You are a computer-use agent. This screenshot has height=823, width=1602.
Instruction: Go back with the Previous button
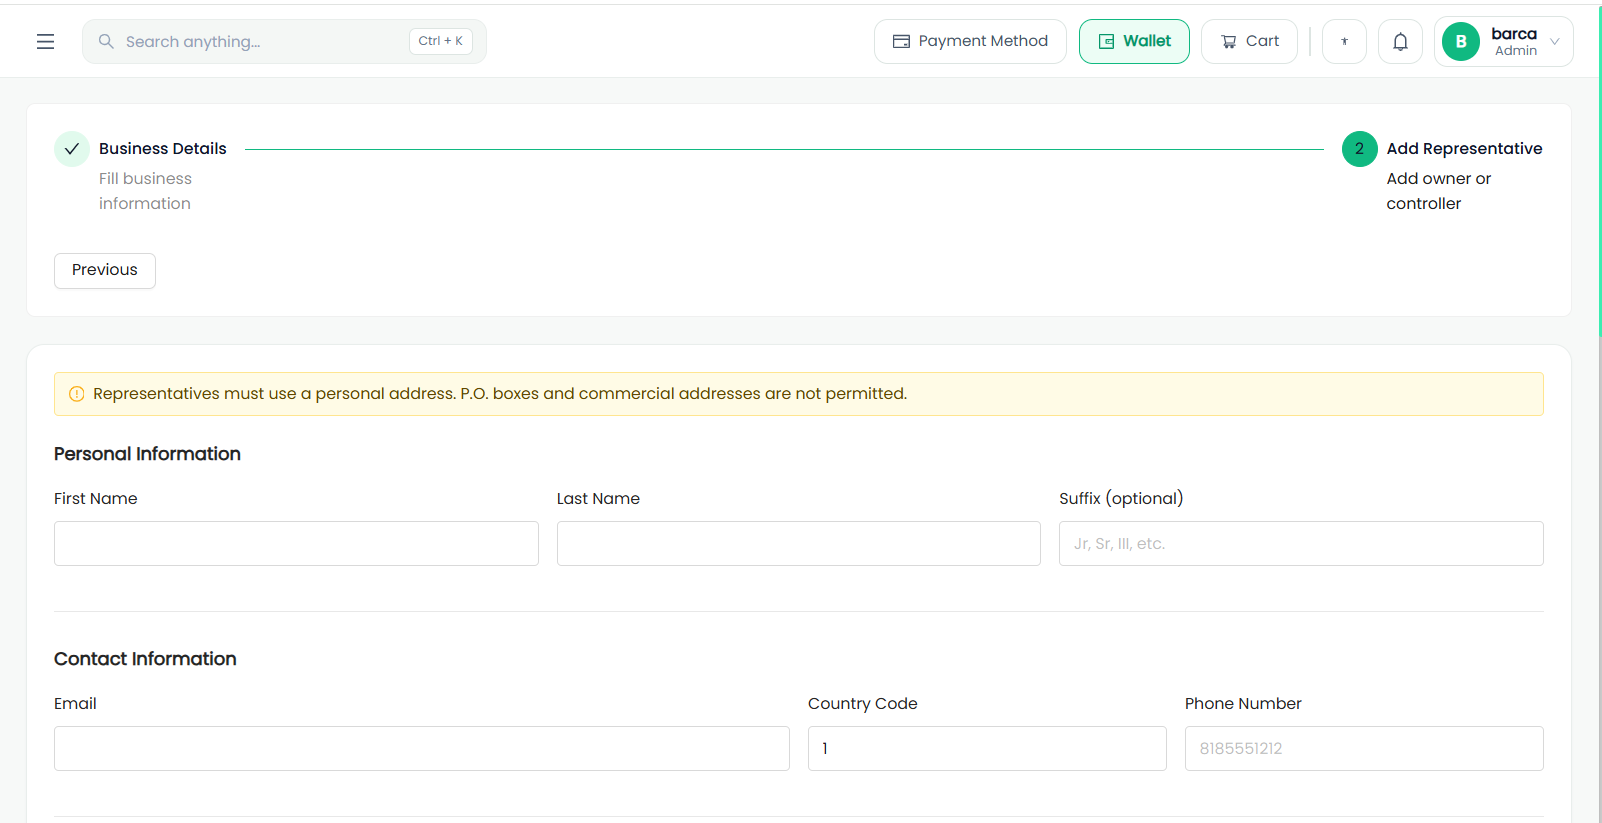(x=105, y=270)
